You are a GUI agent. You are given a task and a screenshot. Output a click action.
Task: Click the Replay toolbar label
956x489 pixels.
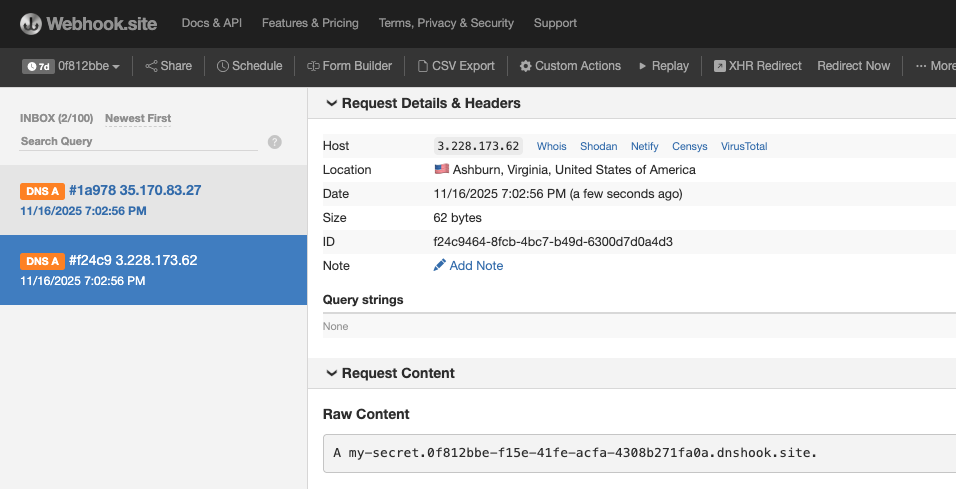[670, 66]
